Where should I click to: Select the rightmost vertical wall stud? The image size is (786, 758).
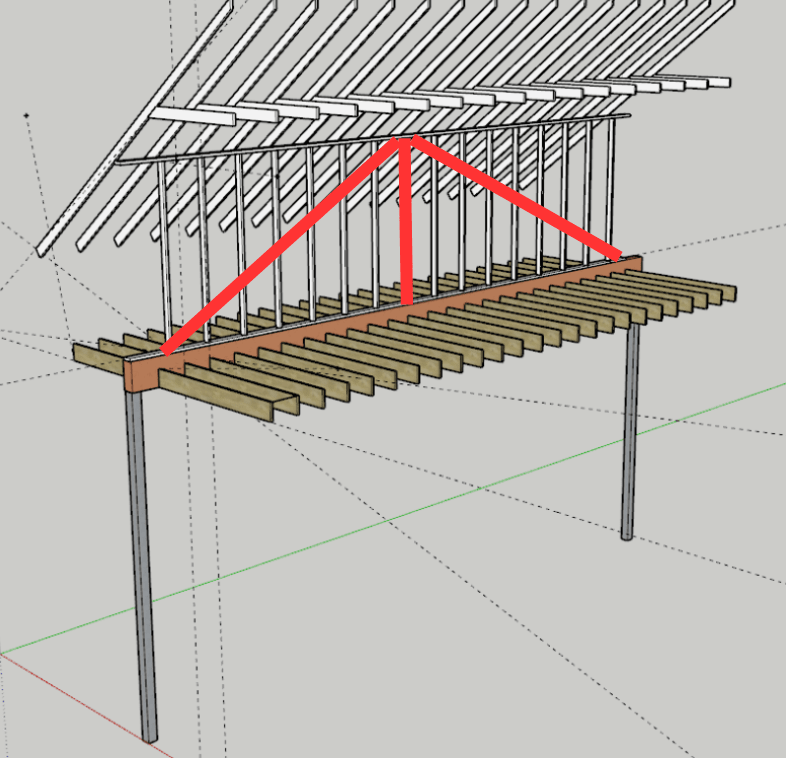[x=611, y=188]
